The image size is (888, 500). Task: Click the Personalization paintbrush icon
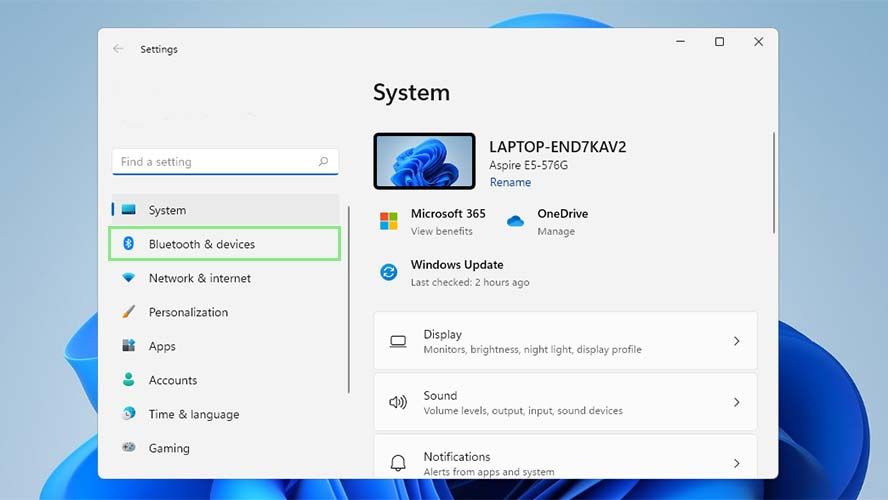pos(129,312)
